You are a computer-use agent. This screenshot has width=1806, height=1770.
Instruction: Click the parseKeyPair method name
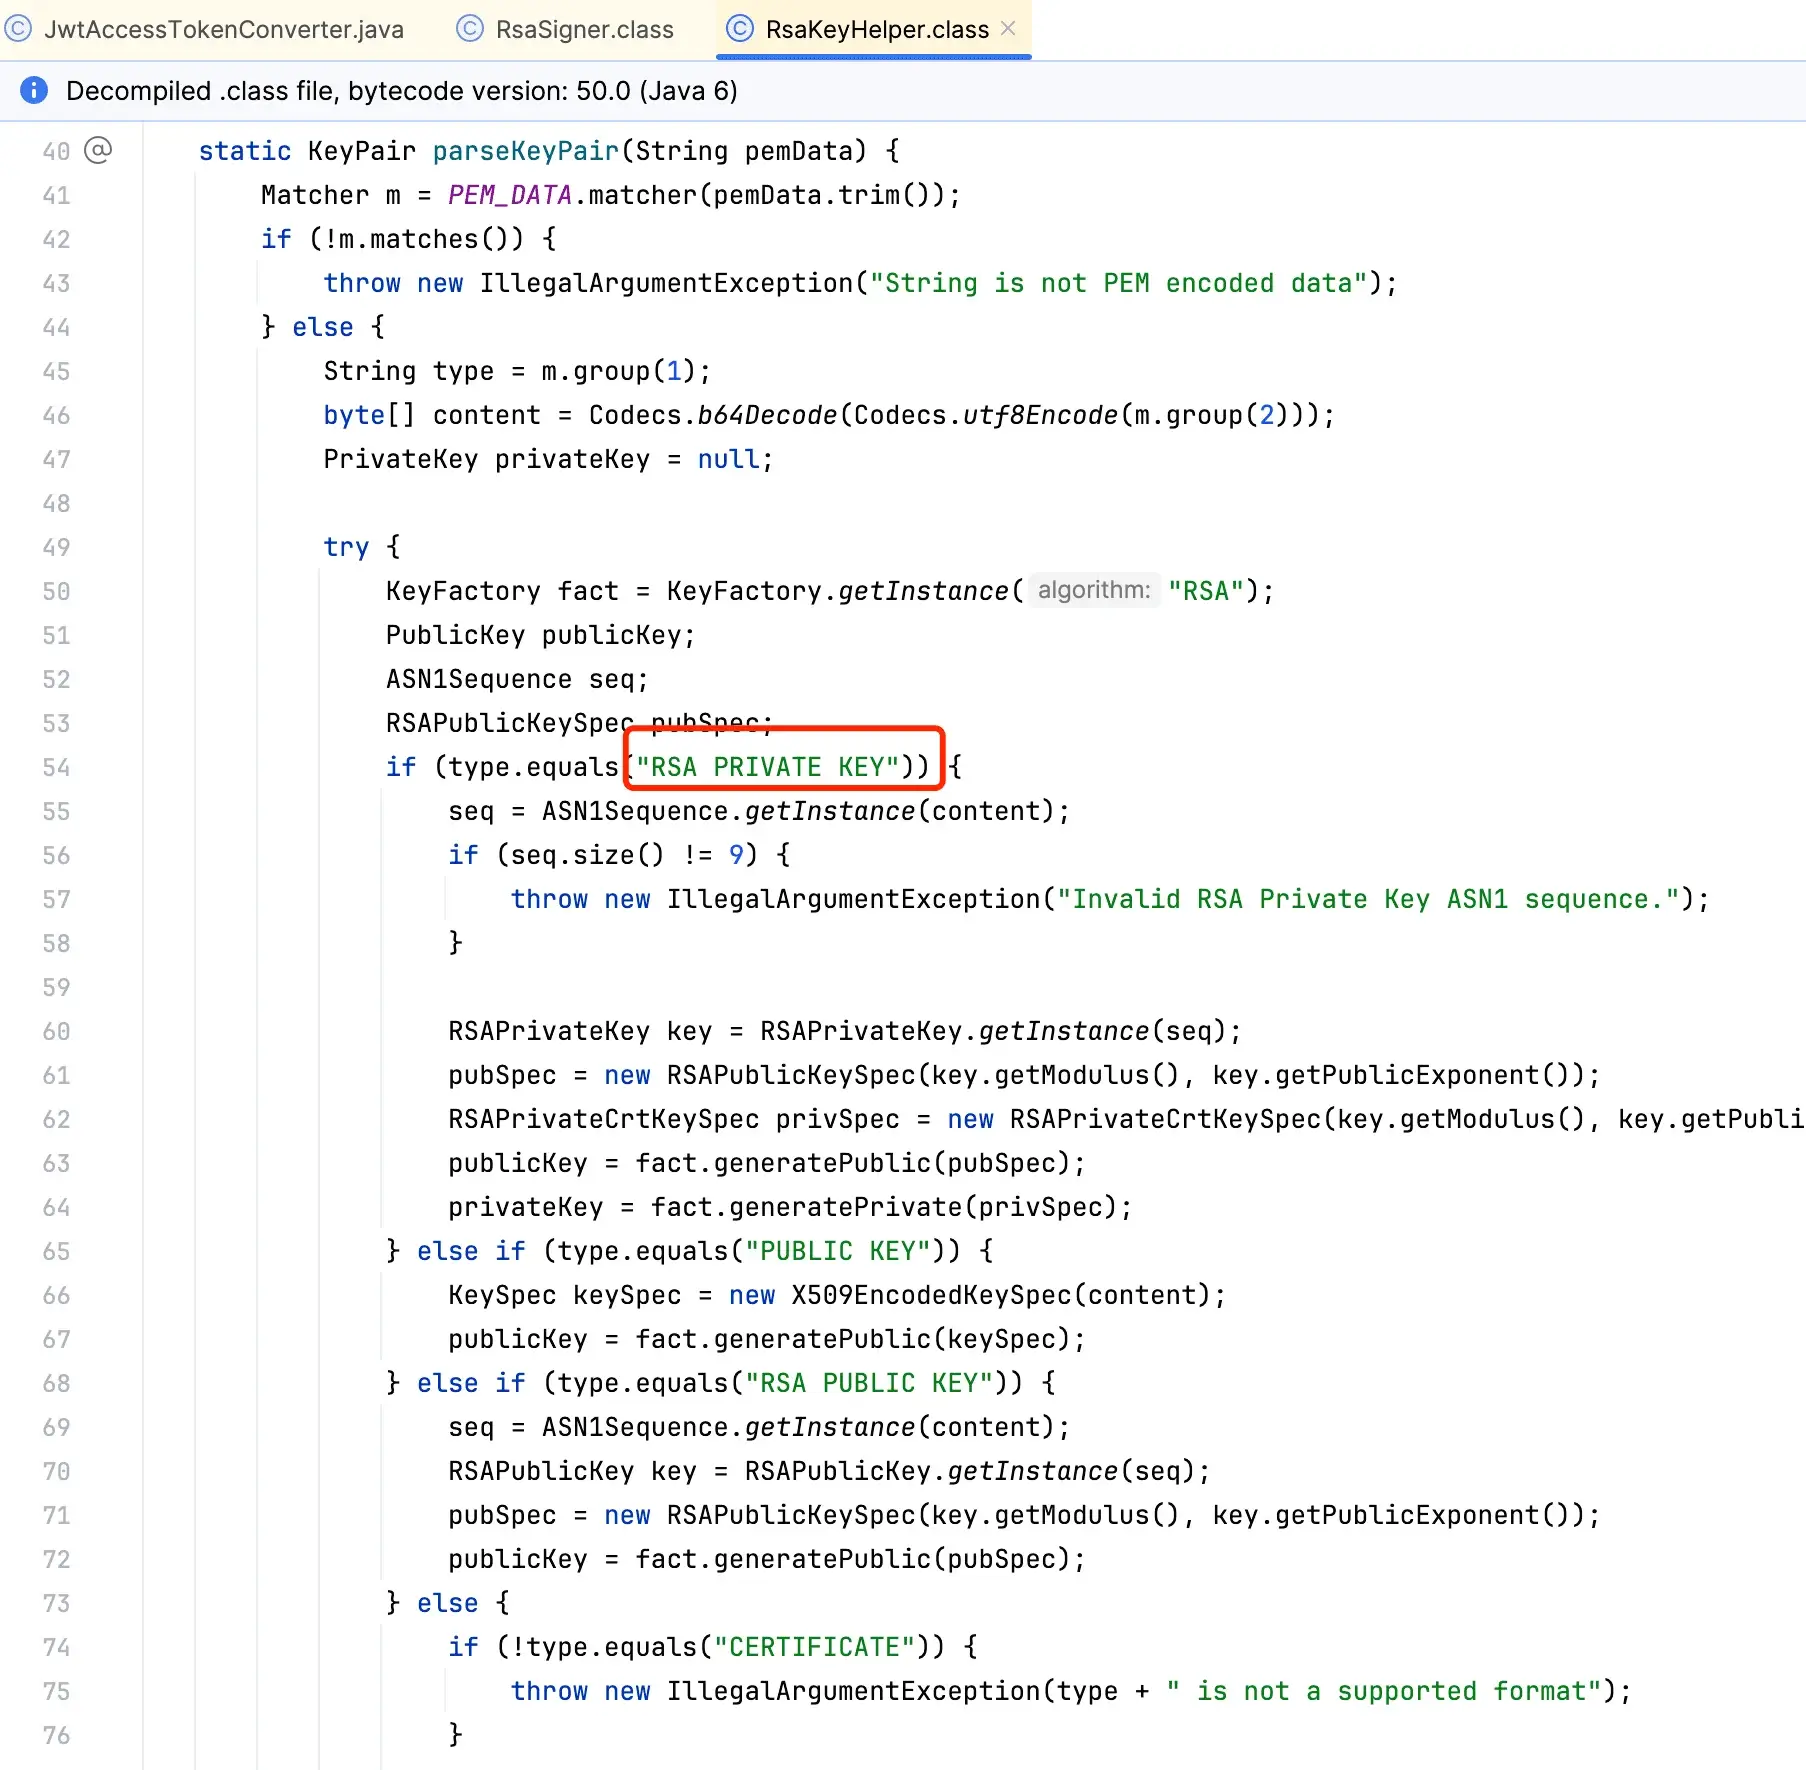click(x=526, y=151)
